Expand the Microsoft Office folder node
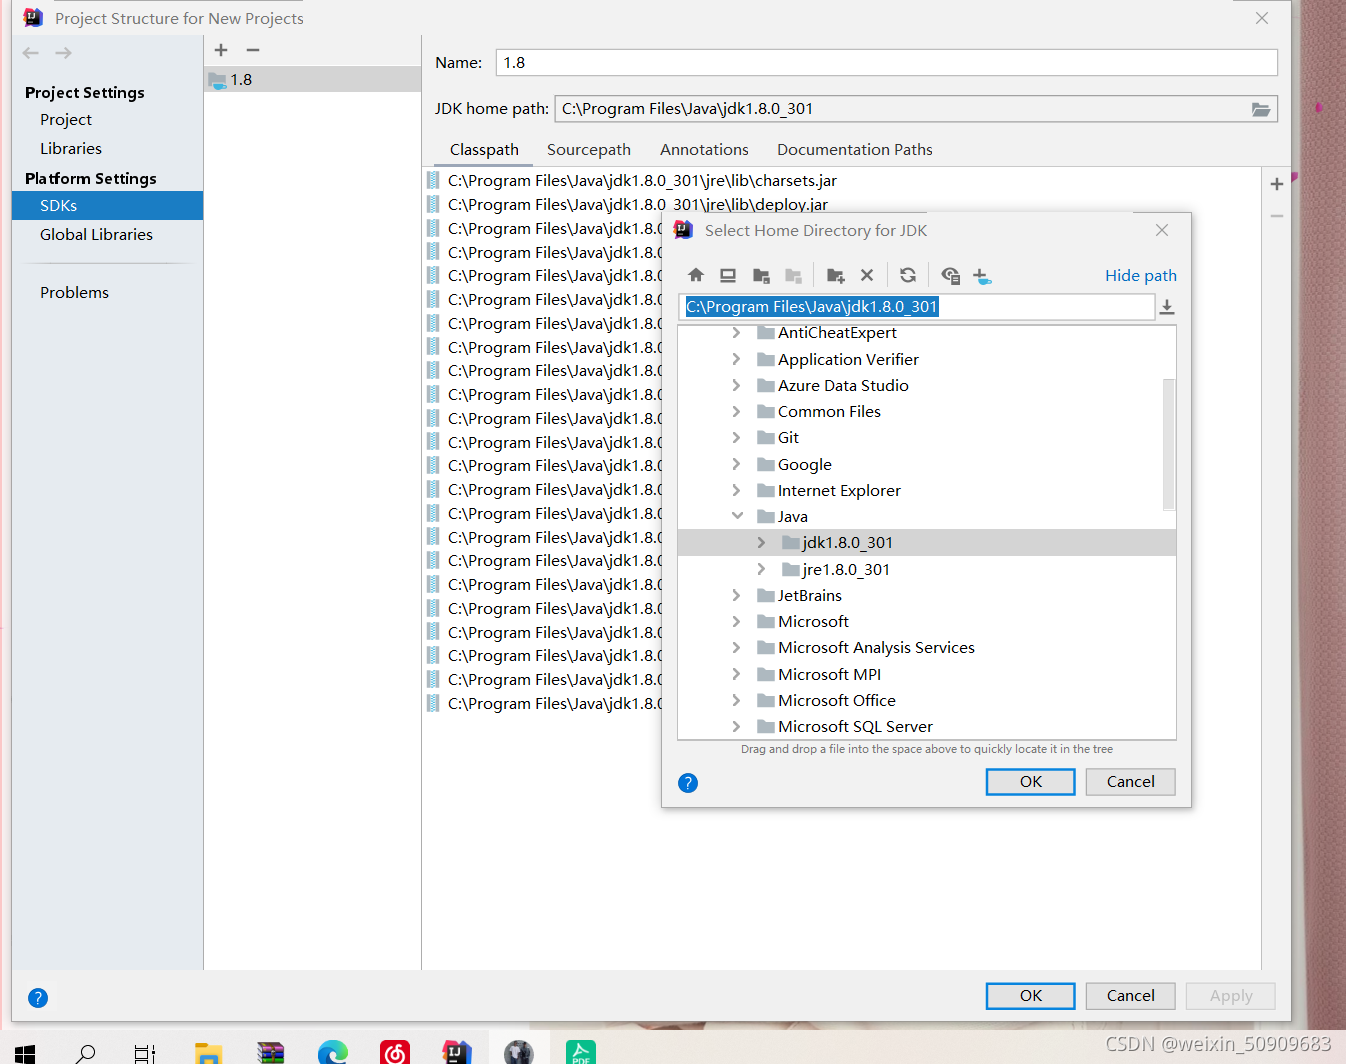This screenshot has height=1064, width=1346. 736,700
